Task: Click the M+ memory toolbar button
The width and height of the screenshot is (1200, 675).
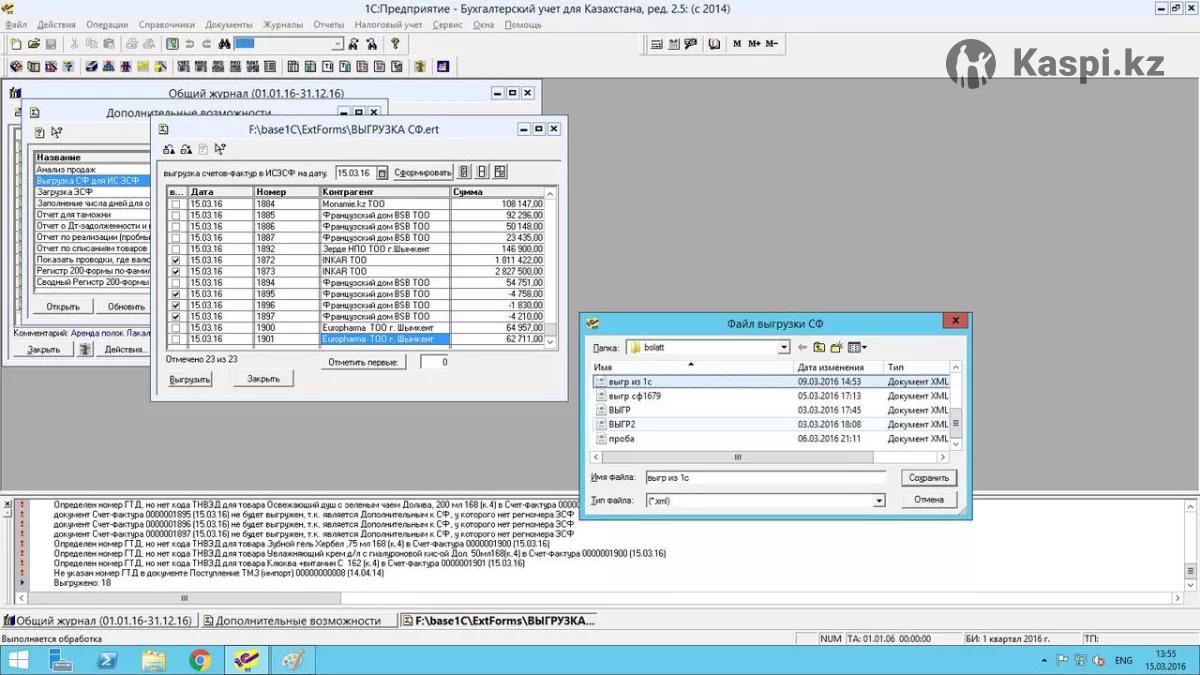Action: pos(754,44)
